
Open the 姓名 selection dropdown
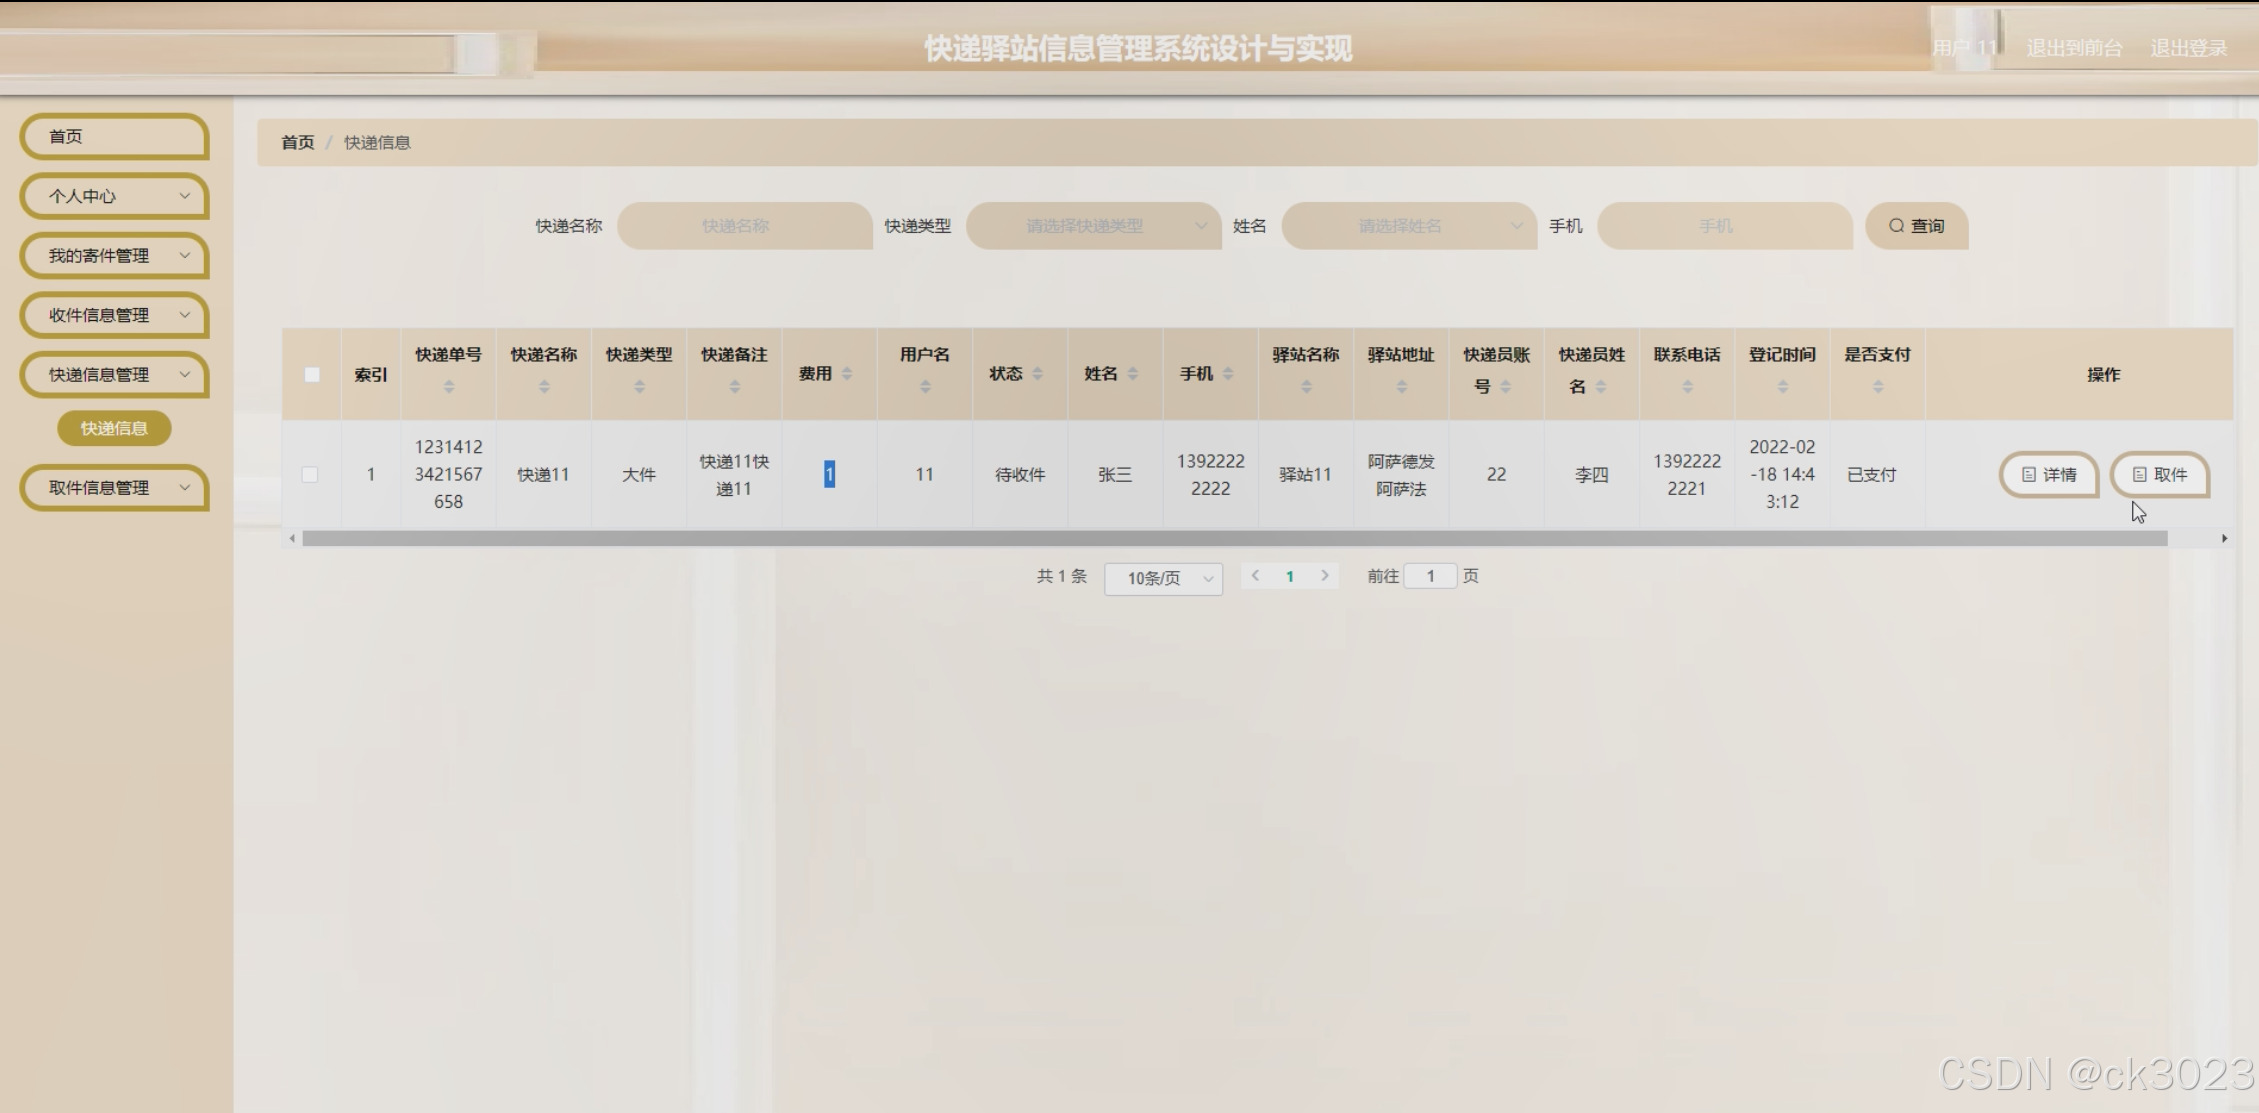[x=1408, y=226]
